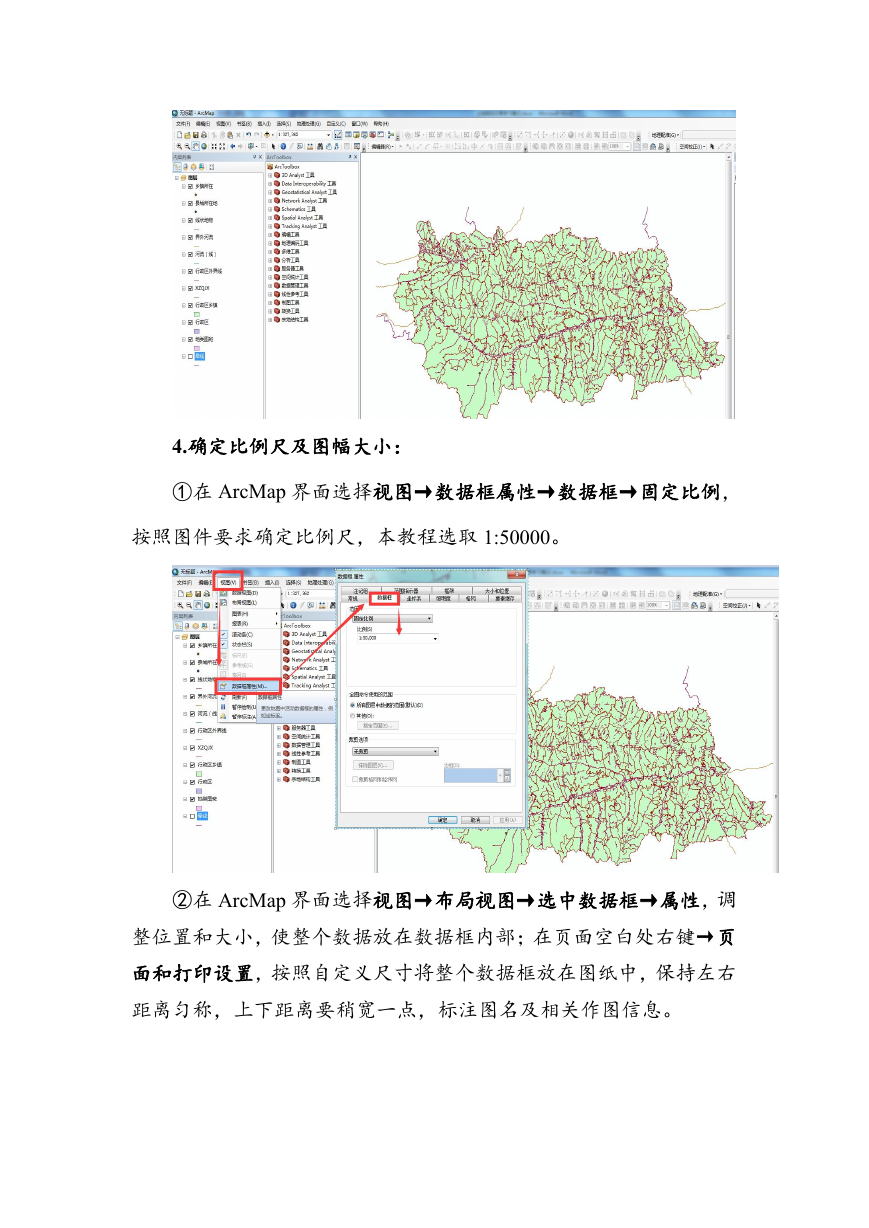Click the pink 地类图斑 symbol swatch, upper screenshot
869x1228 pixels.
197,348
